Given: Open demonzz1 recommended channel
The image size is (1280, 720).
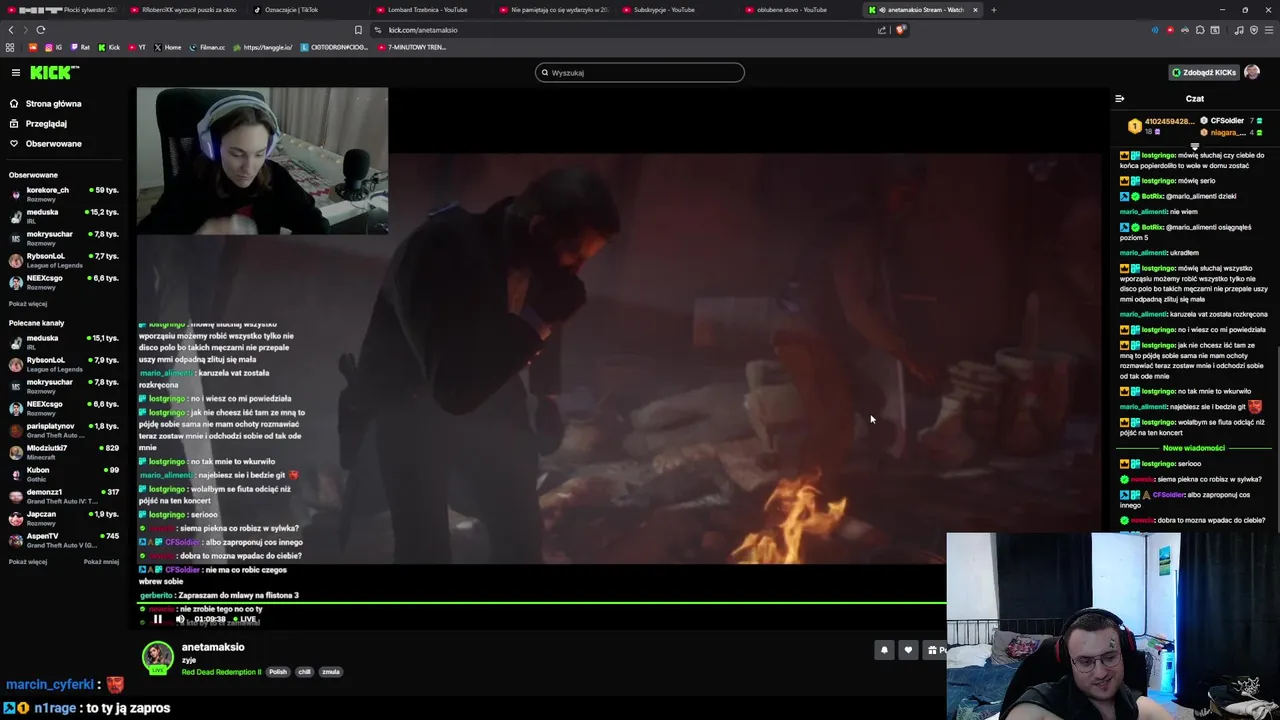Looking at the screenshot, I should pos(64,496).
